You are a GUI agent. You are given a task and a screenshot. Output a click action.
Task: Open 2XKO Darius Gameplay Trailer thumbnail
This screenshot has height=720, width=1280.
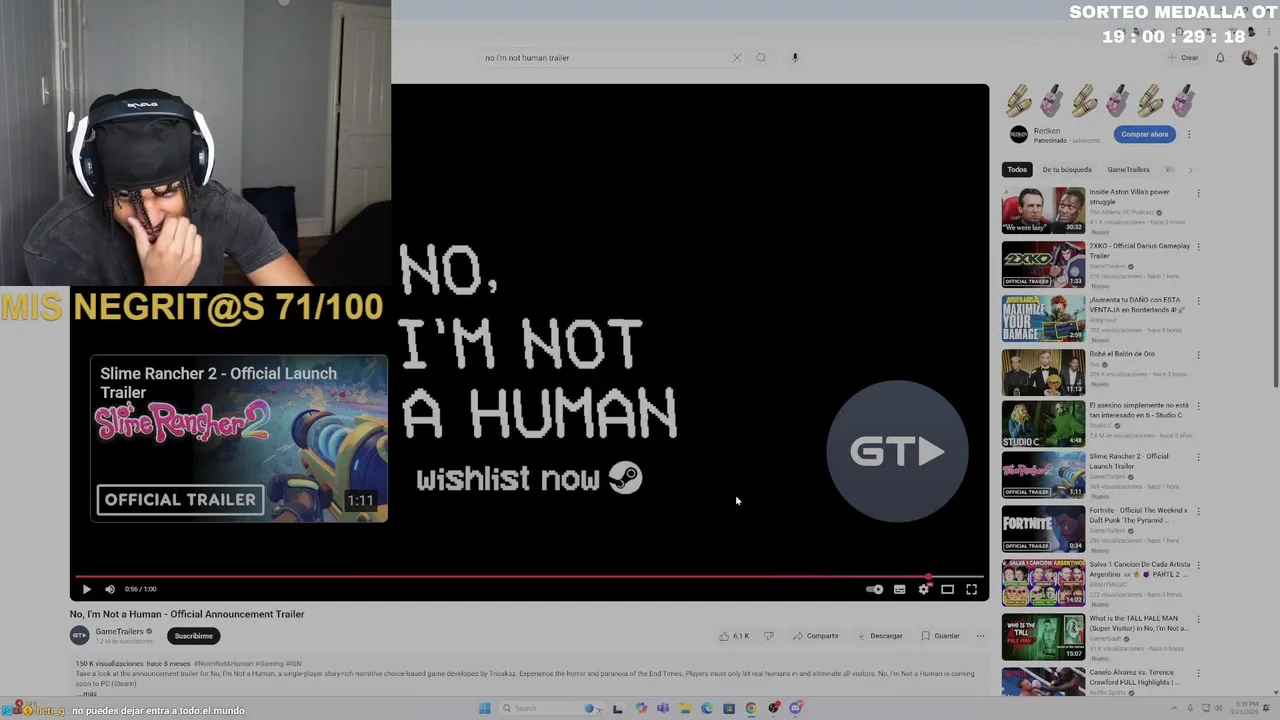[1043, 264]
